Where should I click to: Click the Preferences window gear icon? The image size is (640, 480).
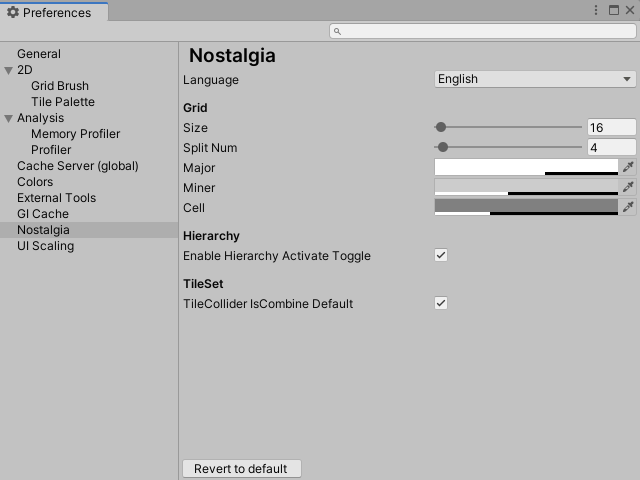[13, 13]
